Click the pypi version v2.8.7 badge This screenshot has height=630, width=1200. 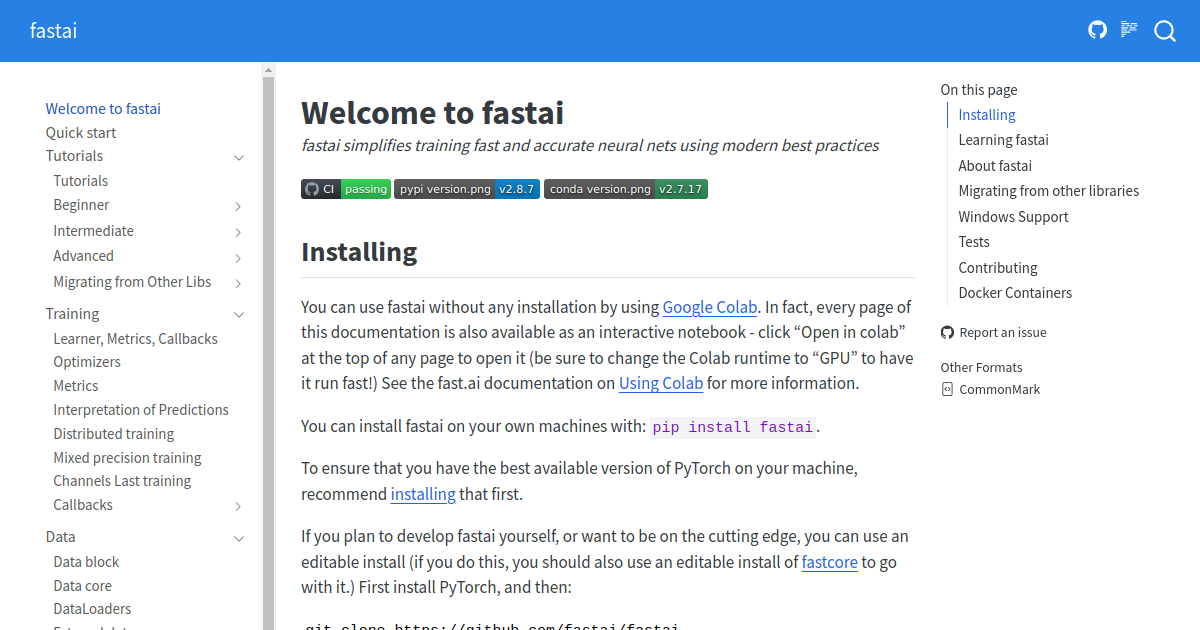[467, 189]
